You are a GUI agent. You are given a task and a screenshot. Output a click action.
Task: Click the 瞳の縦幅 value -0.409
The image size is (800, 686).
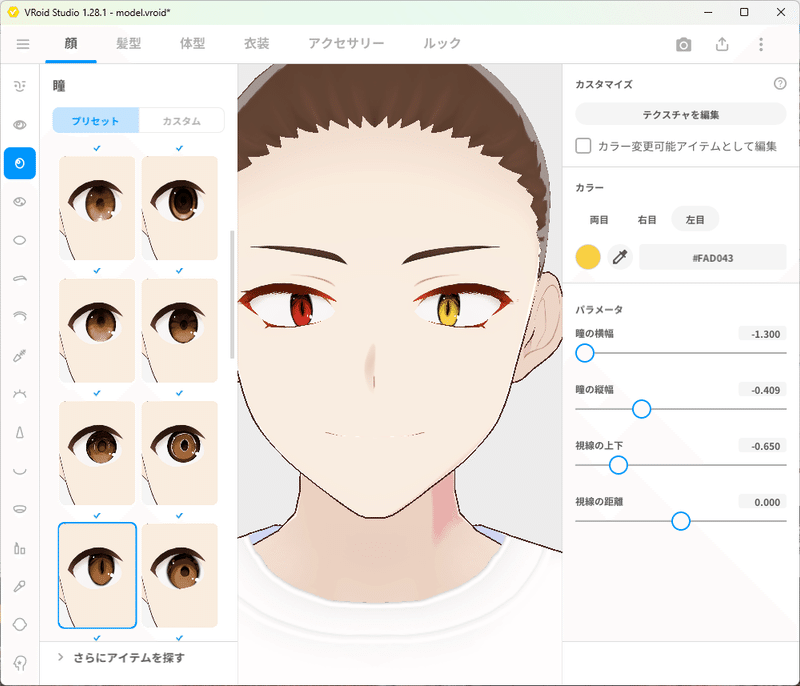click(x=763, y=390)
